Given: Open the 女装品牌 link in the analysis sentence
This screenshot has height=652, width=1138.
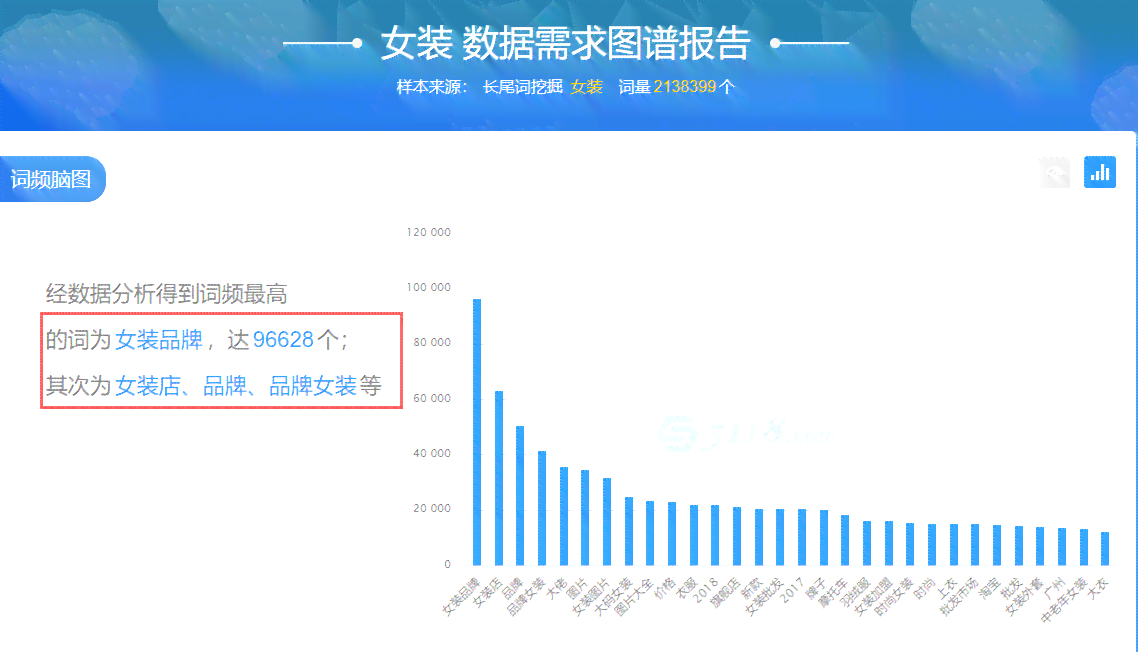Looking at the screenshot, I should pos(159,340).
